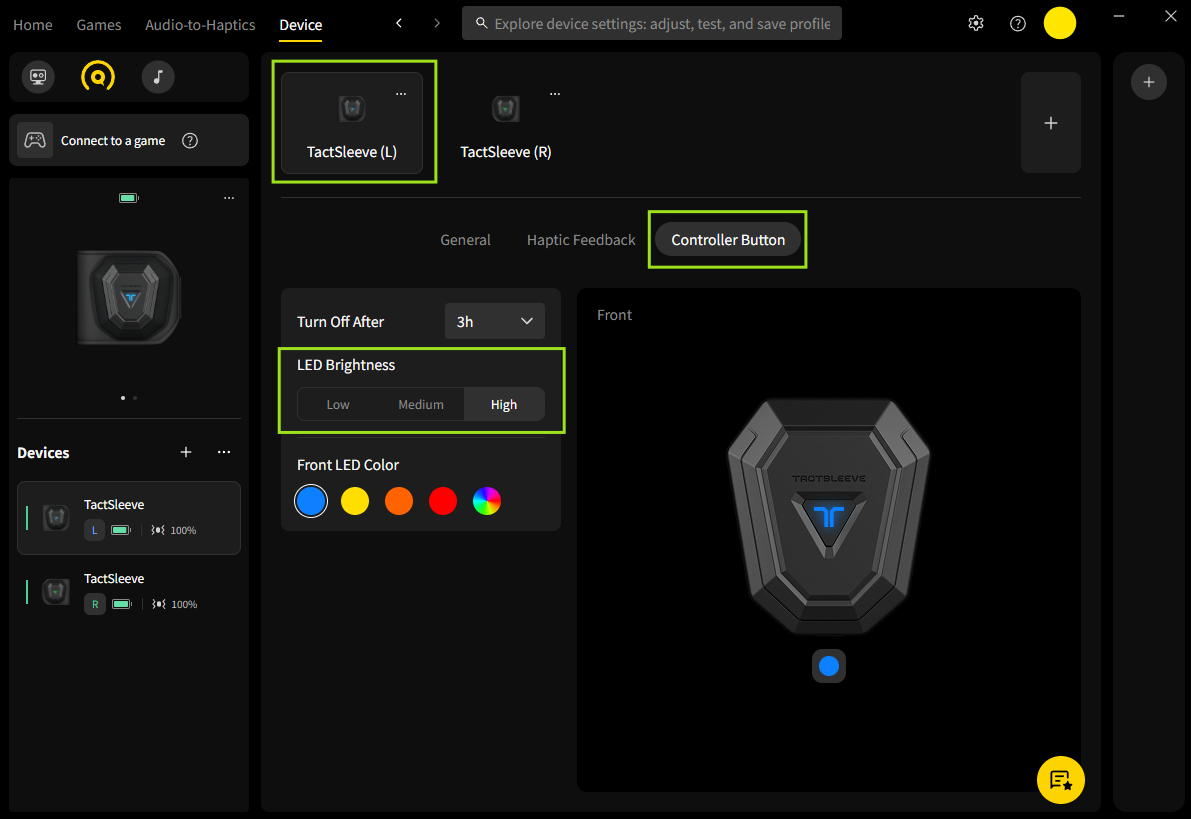Image resolution: width=1191 pixels, height=819 pixels.
Task: Click the yellow profile avatar
Action: pos(1060,23)
